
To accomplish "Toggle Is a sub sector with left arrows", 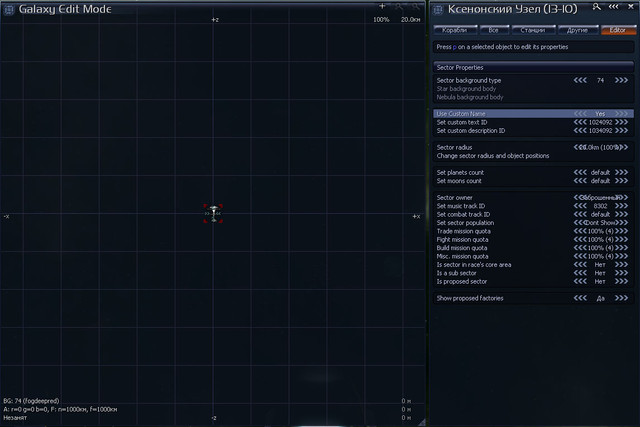I will (580, 273).
